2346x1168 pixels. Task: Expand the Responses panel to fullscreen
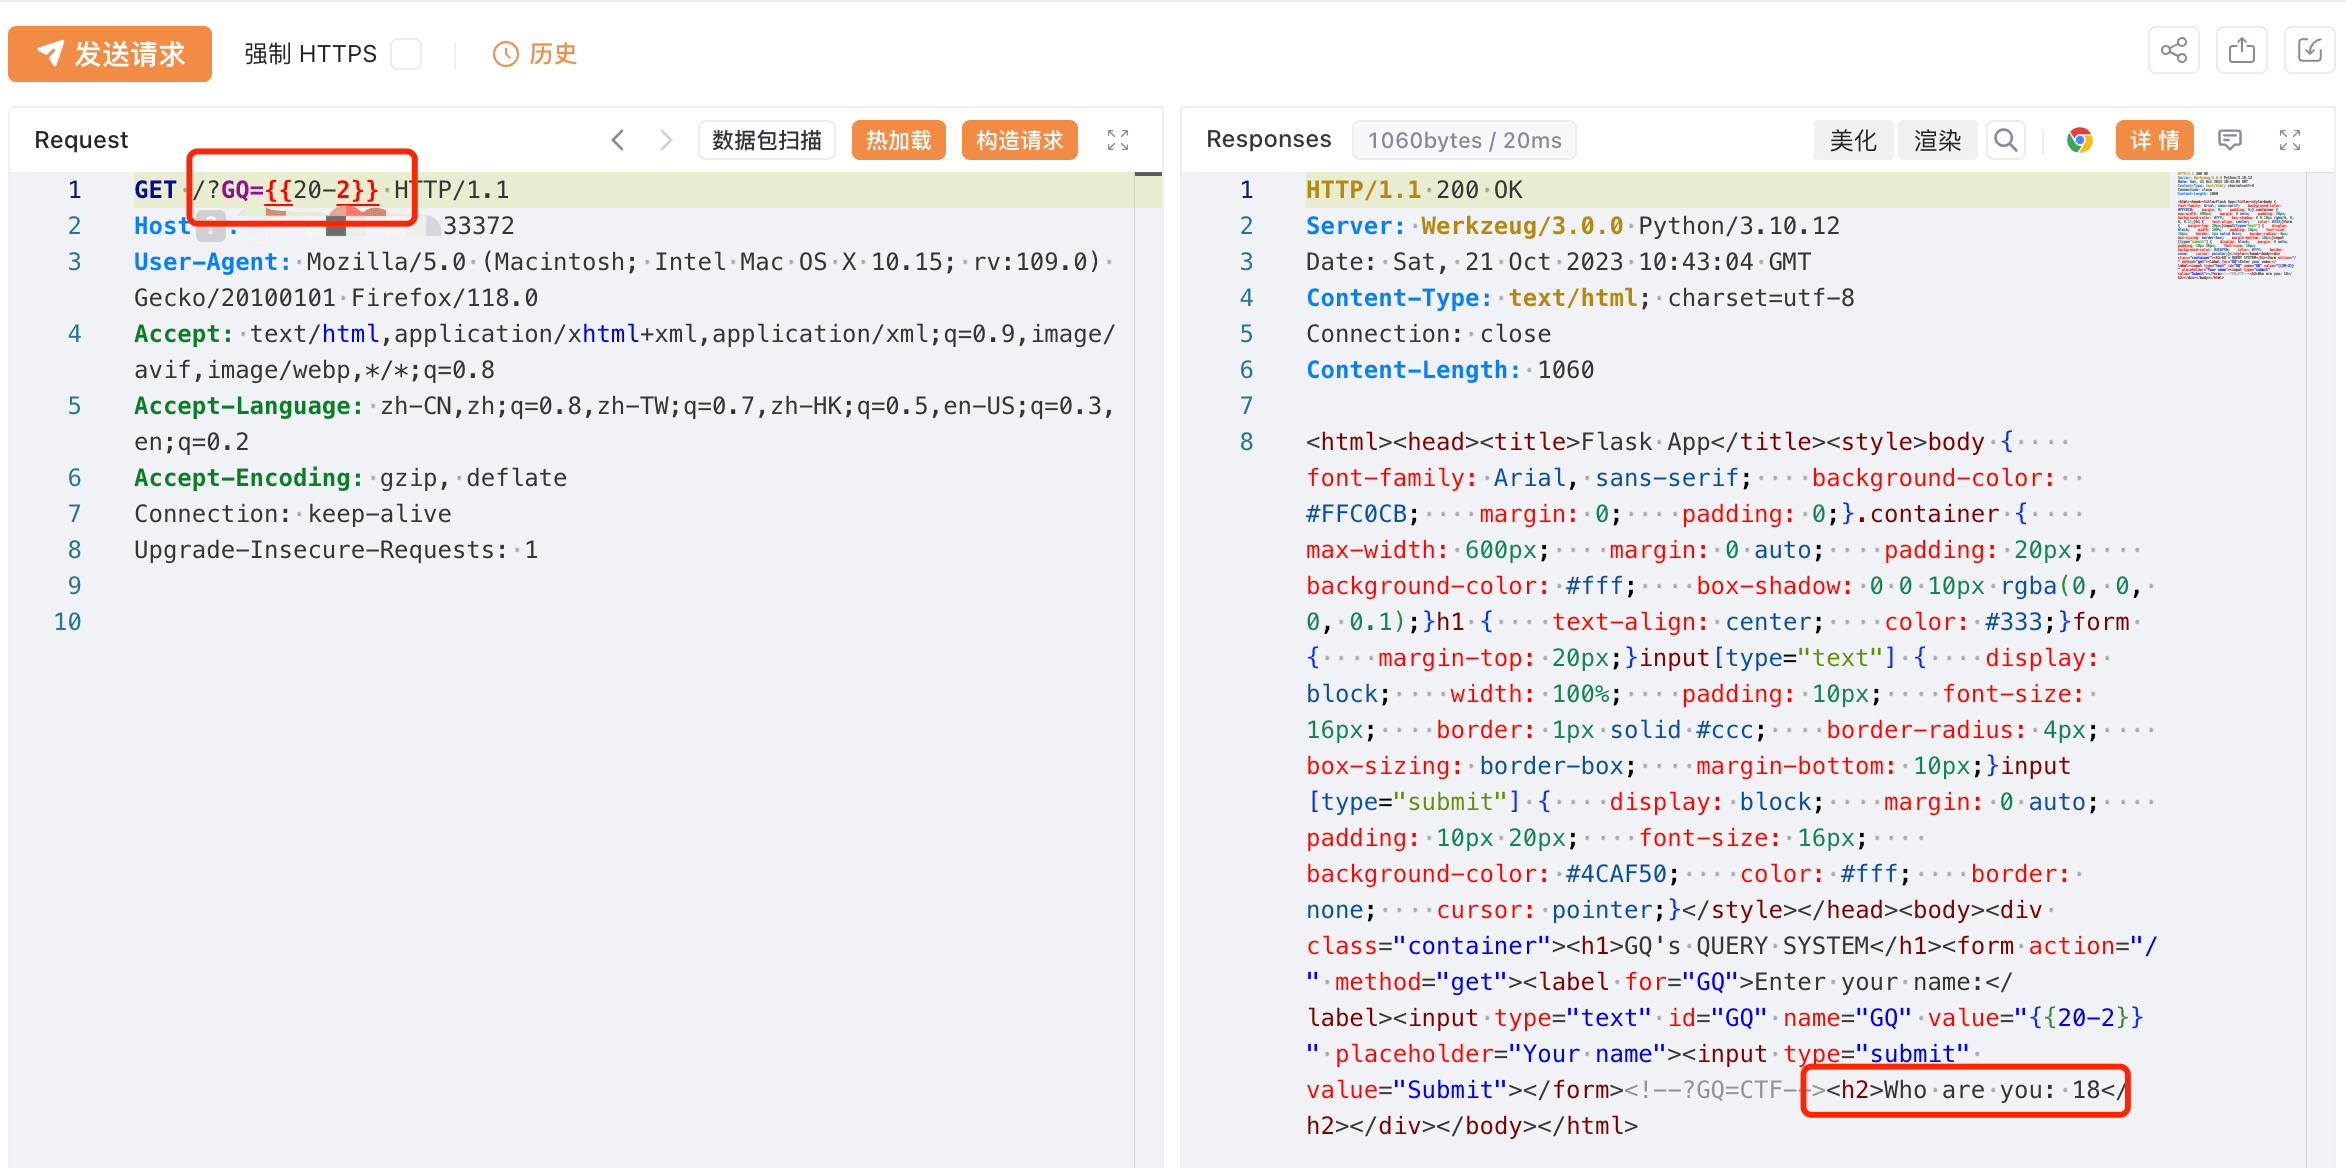2290,140
